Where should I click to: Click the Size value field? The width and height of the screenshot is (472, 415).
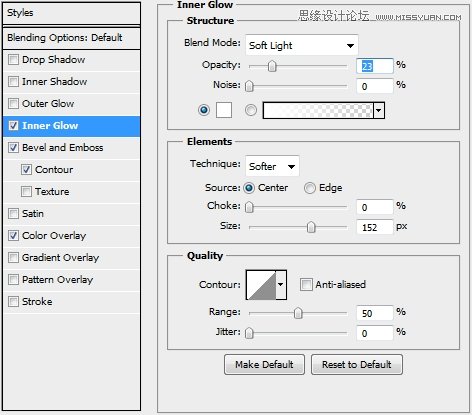(375, 227)
